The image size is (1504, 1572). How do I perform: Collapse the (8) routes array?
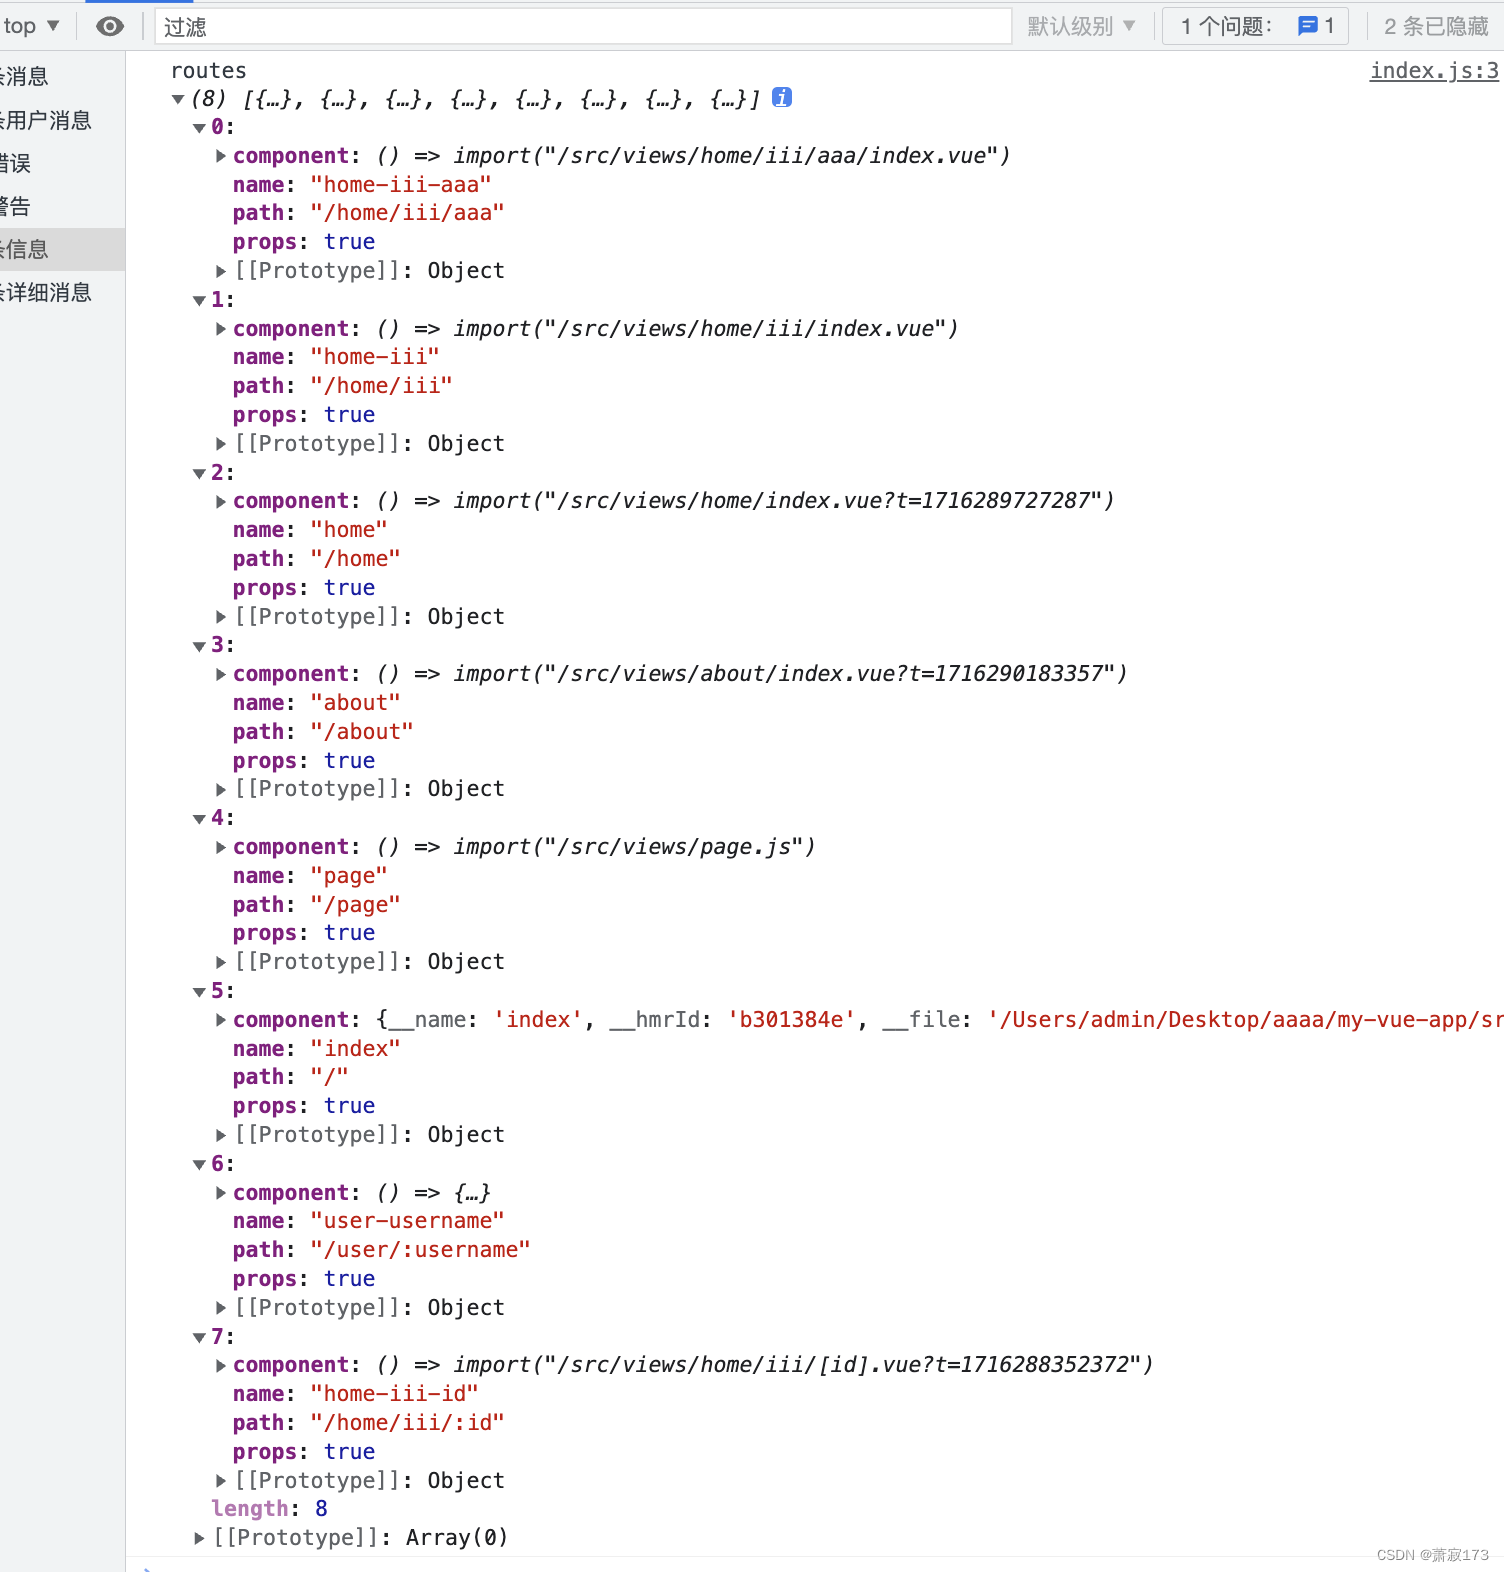(x=178, y=99)
